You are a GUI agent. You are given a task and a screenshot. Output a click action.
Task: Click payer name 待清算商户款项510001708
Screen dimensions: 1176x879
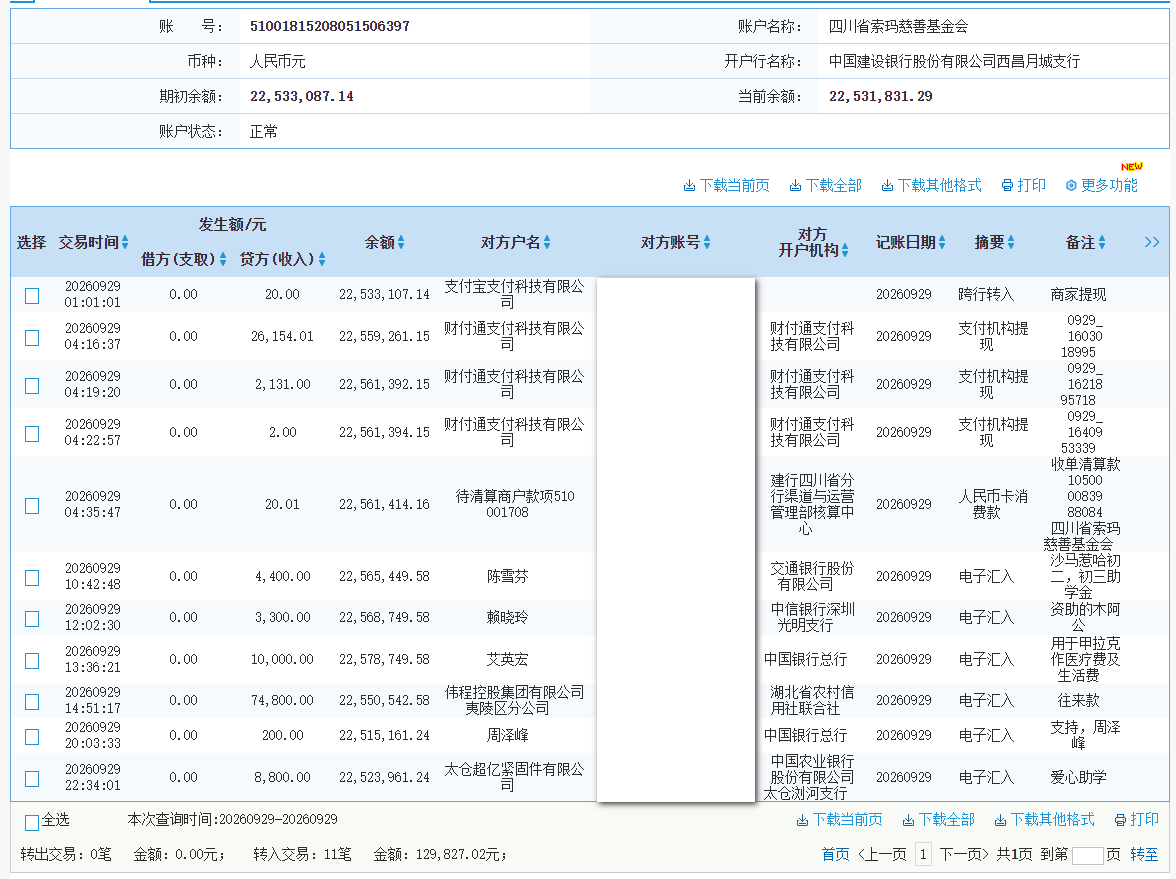514,504
